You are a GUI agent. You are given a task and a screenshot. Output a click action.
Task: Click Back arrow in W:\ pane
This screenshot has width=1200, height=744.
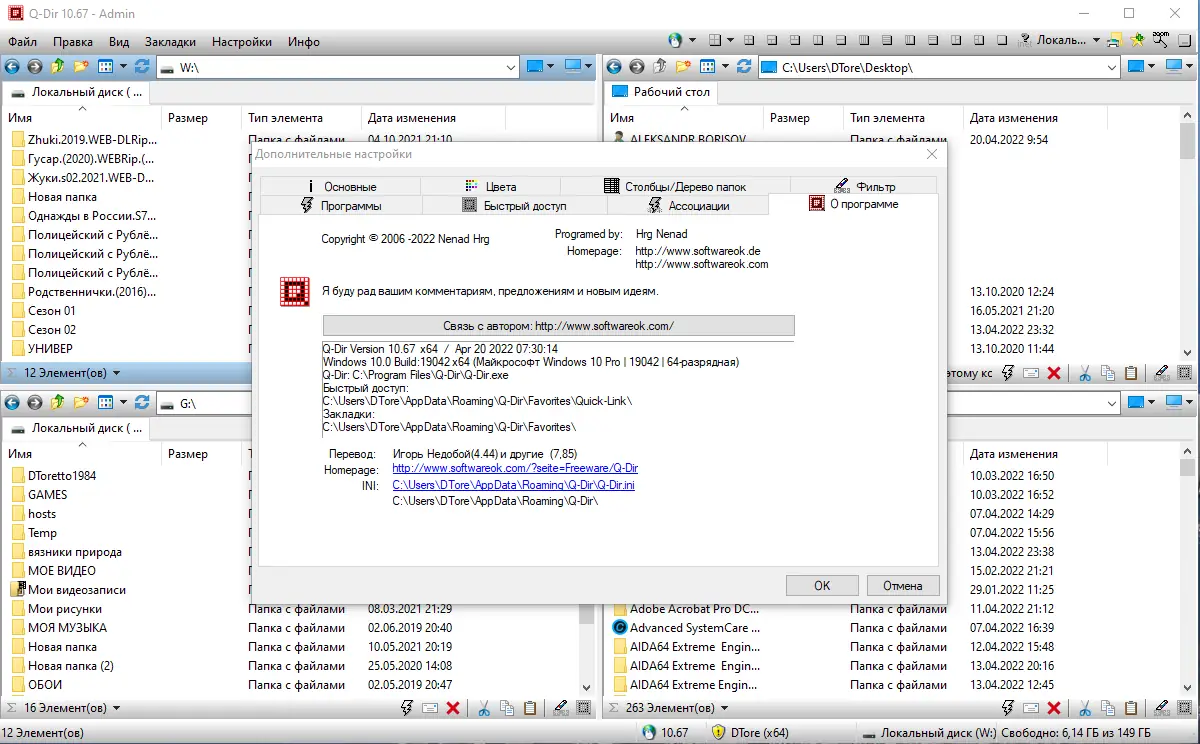12,67
